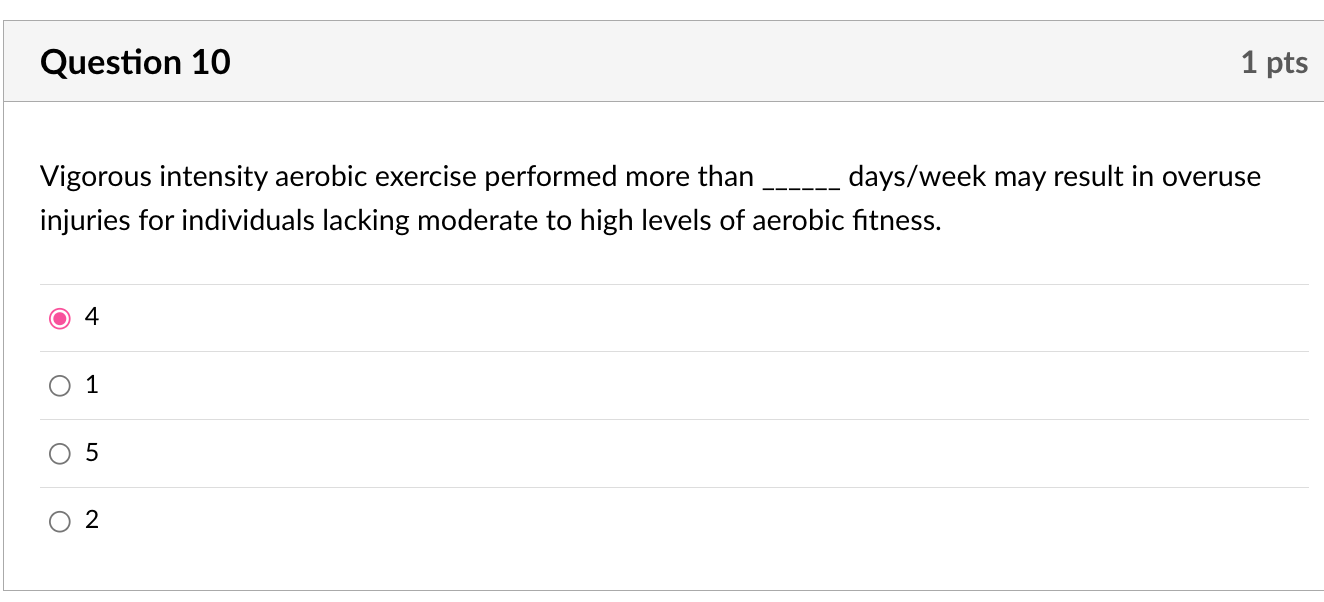Select the currently filled radio button
Image resolution: width=1324 pixels, height=602 pixels.
[x=60, y=317]
